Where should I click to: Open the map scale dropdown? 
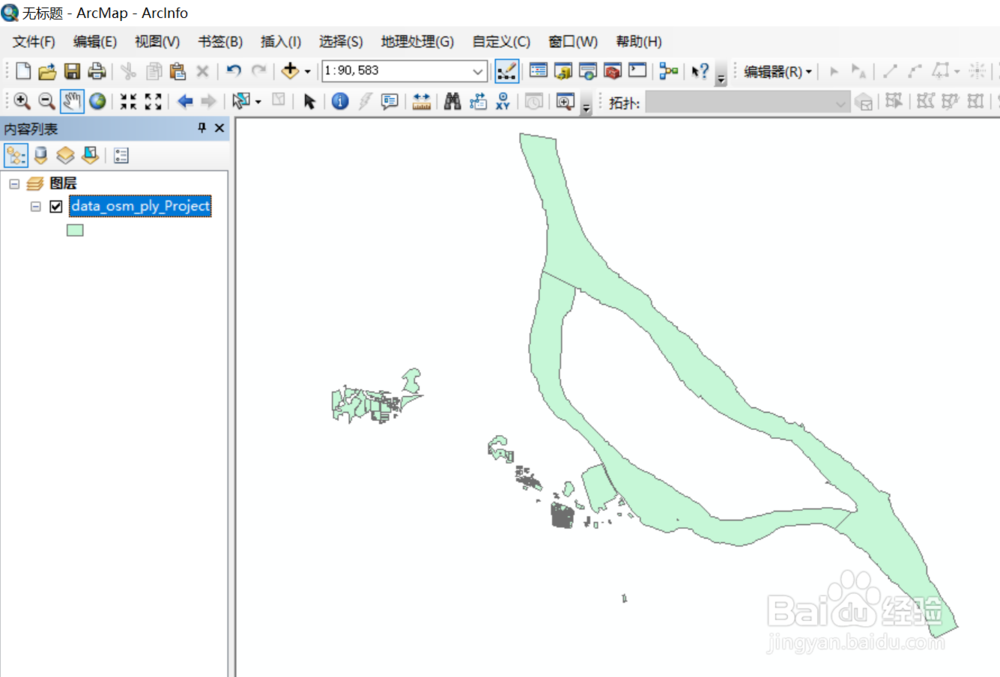(x=477, y=71)
